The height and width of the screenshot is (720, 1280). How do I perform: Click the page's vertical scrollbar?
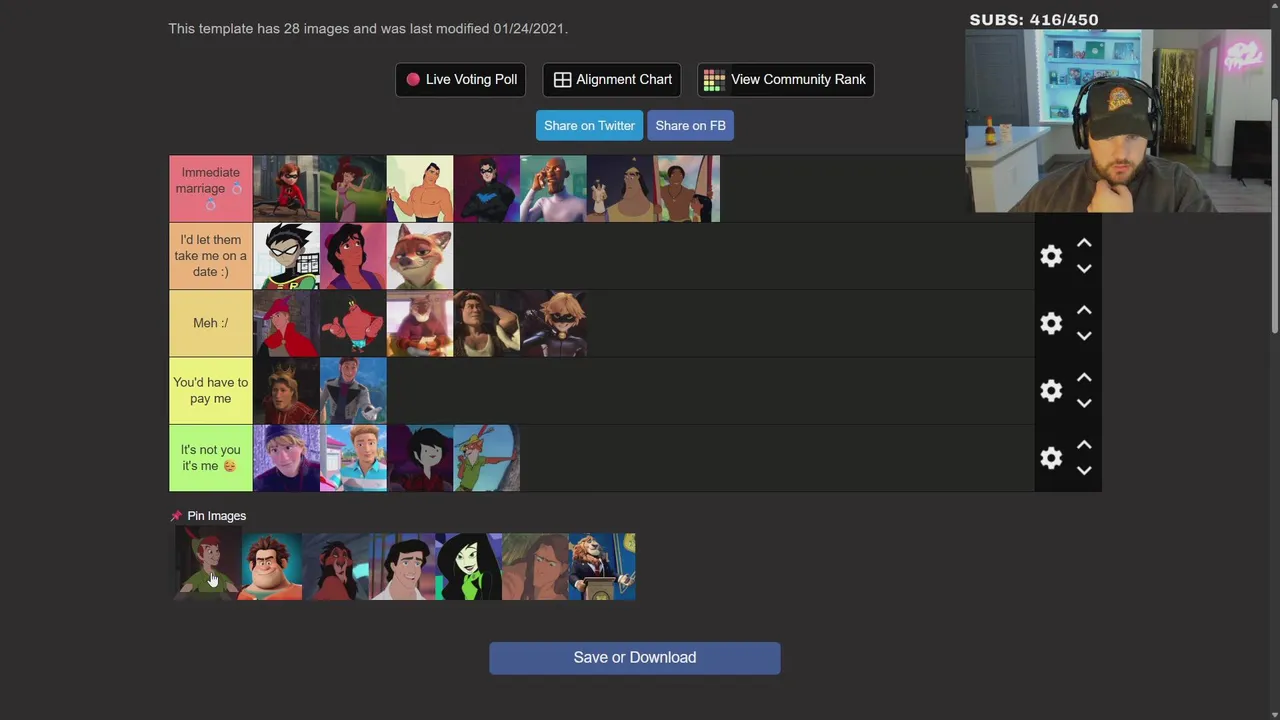click(1274, 215)
